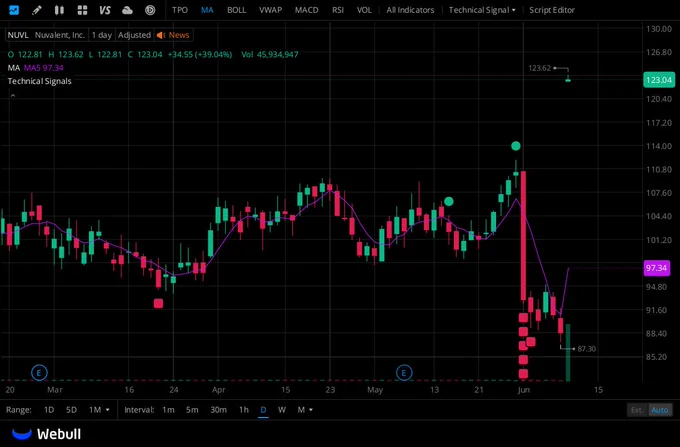Image resolution: width=680 pixels, height=447 pixels.
Task: Click the circular replay icon in toolbar
Action: [150, 10]
